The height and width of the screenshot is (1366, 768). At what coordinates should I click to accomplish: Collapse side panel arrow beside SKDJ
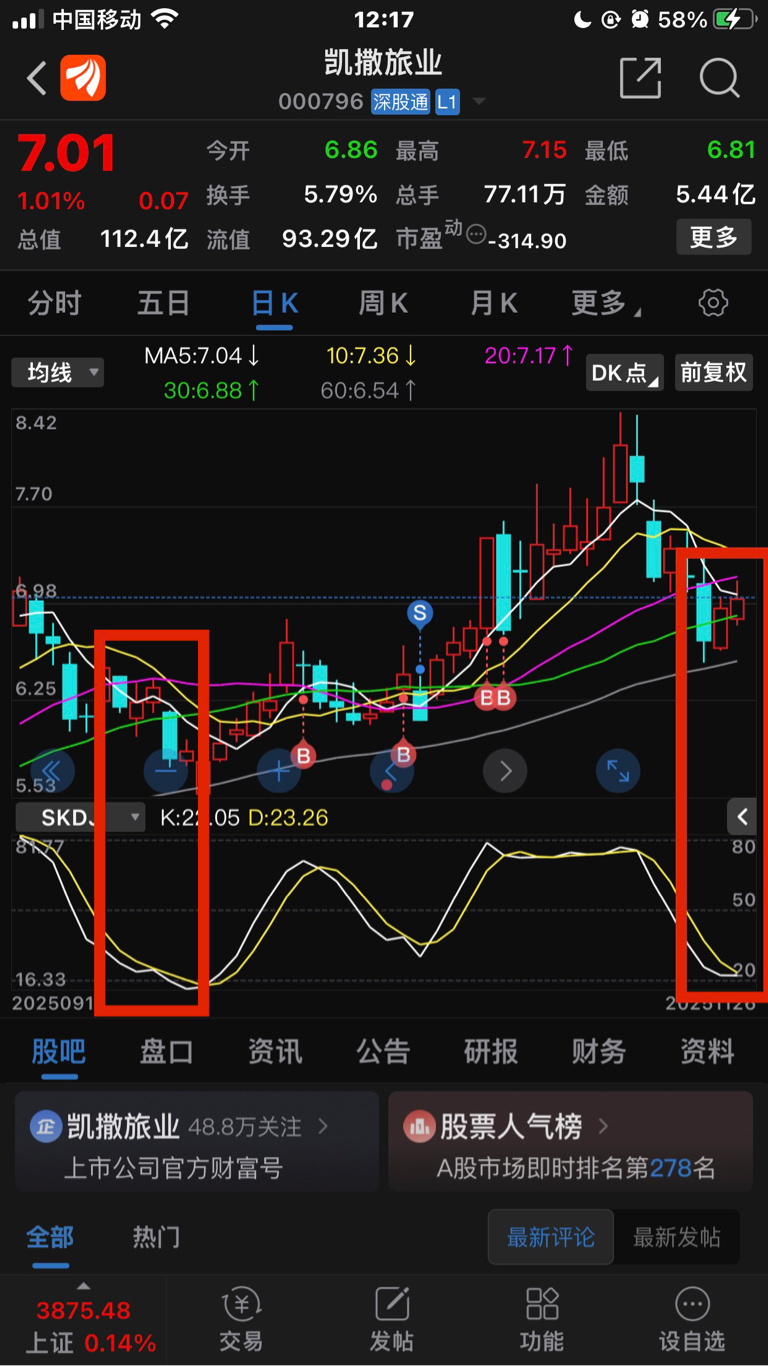[x=742, y=817]
